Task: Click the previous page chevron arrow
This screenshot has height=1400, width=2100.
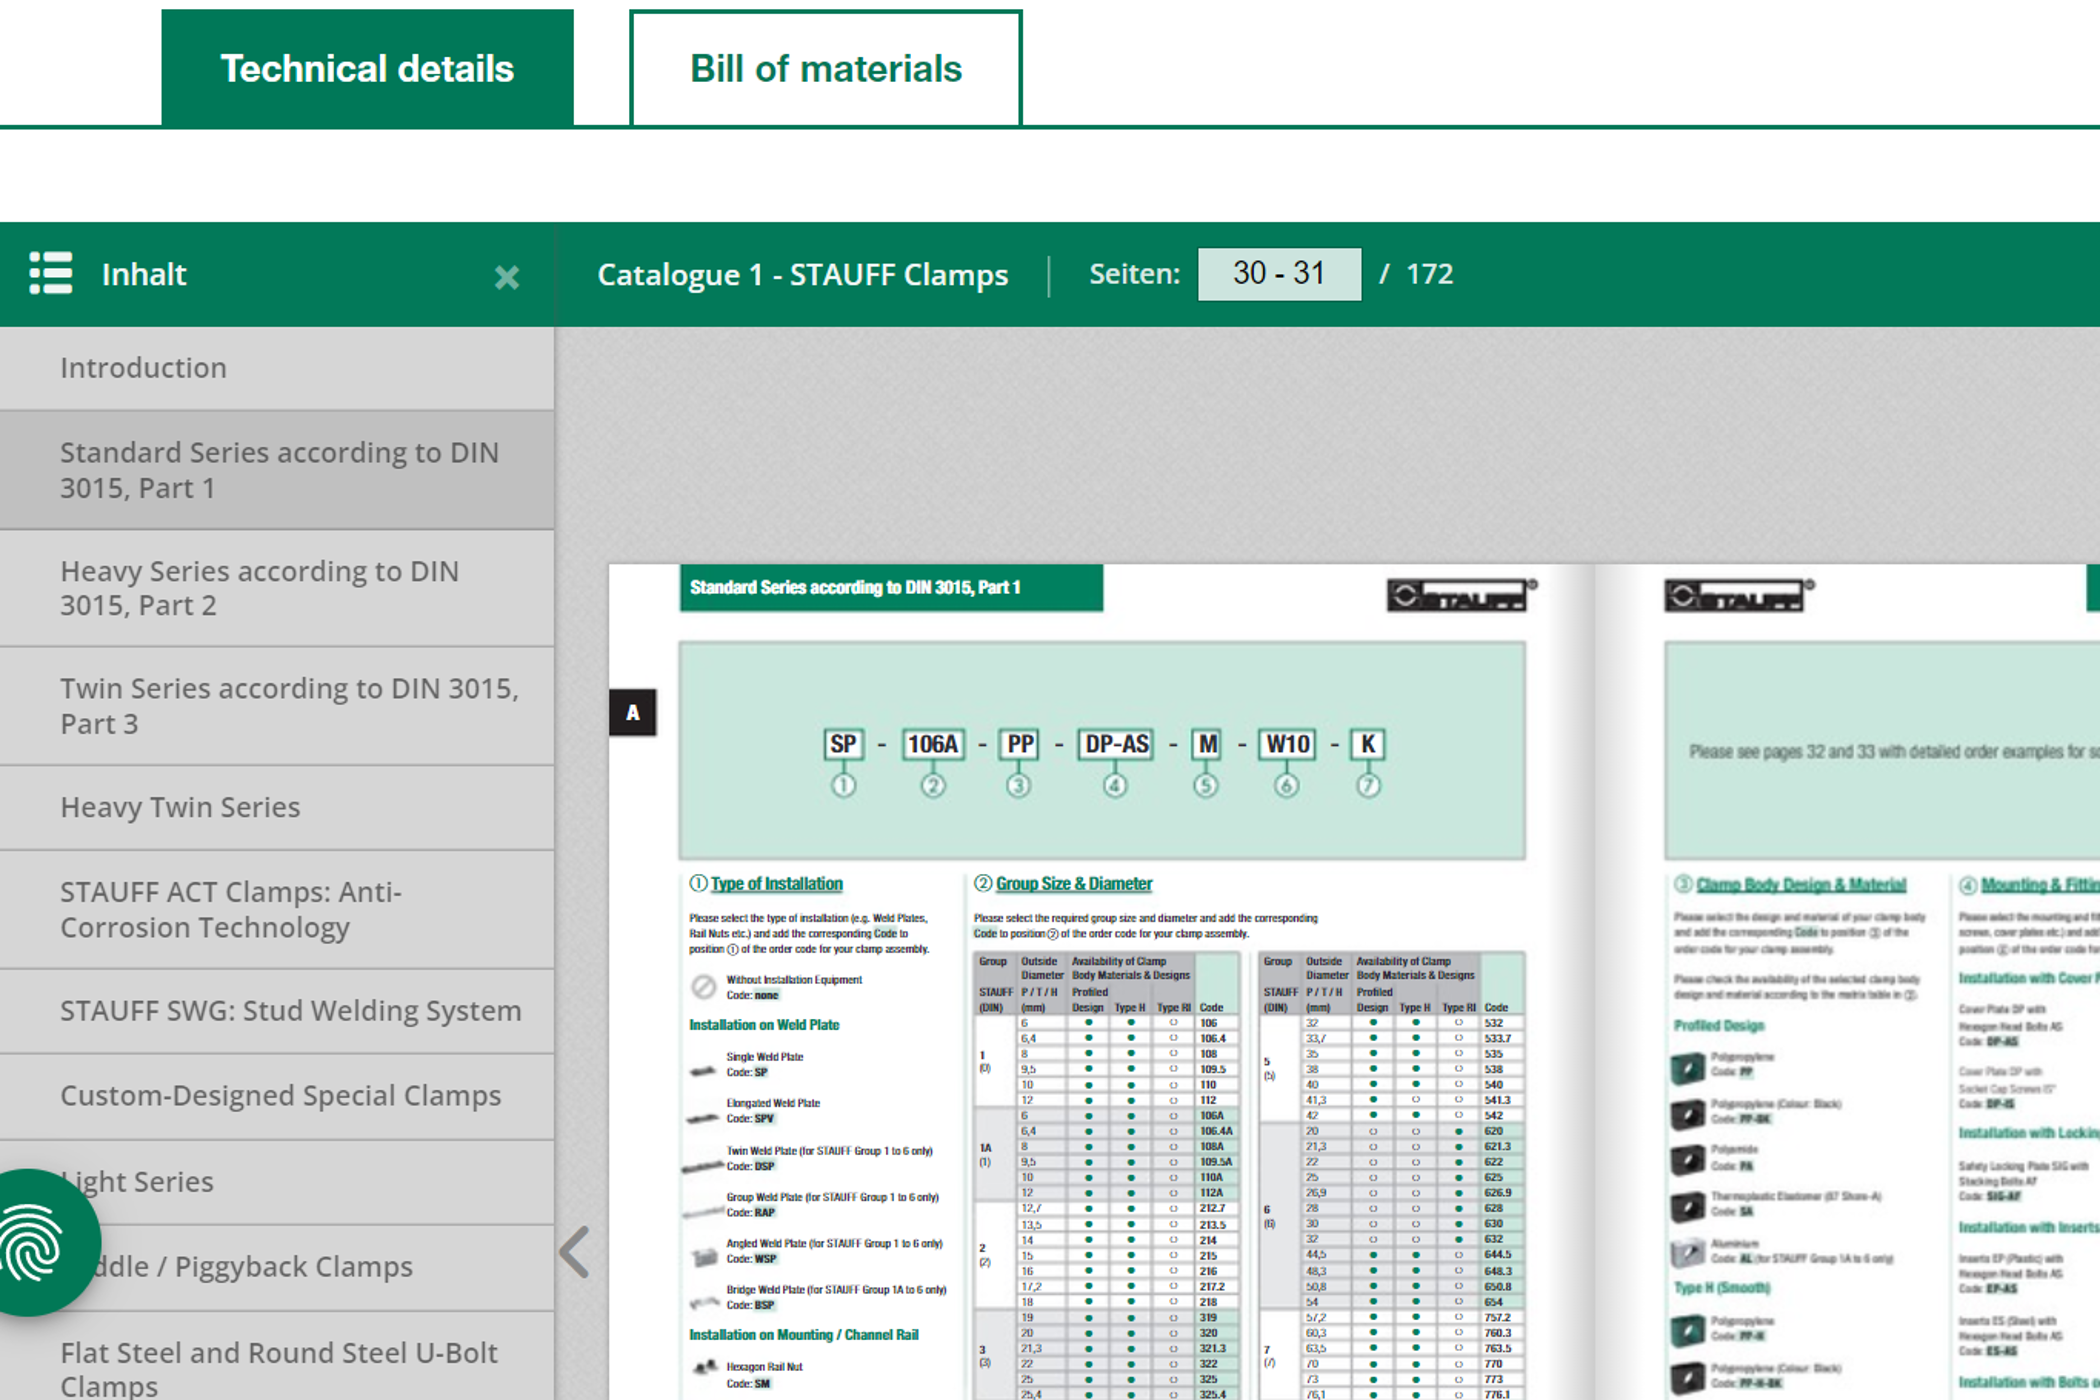Action: click(573, 1251)
